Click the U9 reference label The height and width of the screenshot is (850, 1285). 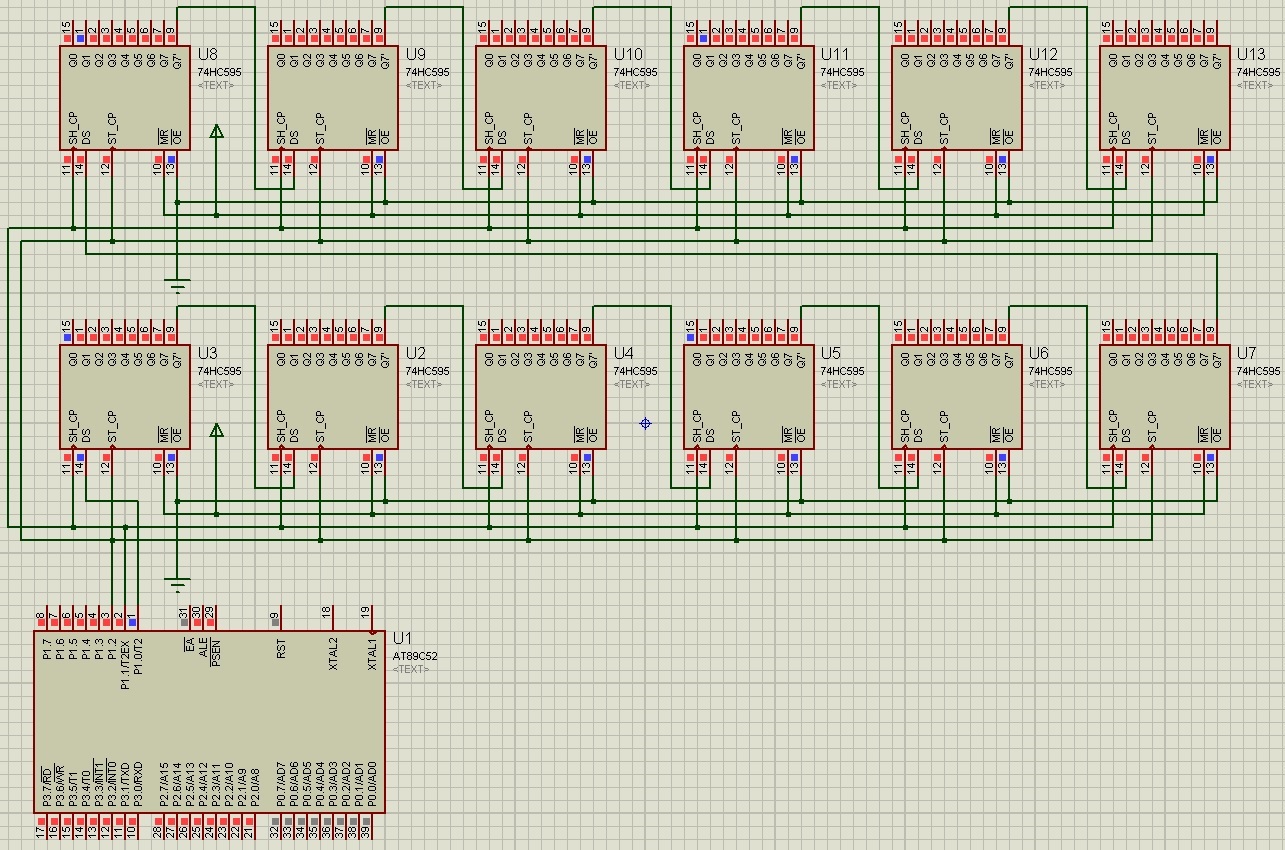click(415, 54)
